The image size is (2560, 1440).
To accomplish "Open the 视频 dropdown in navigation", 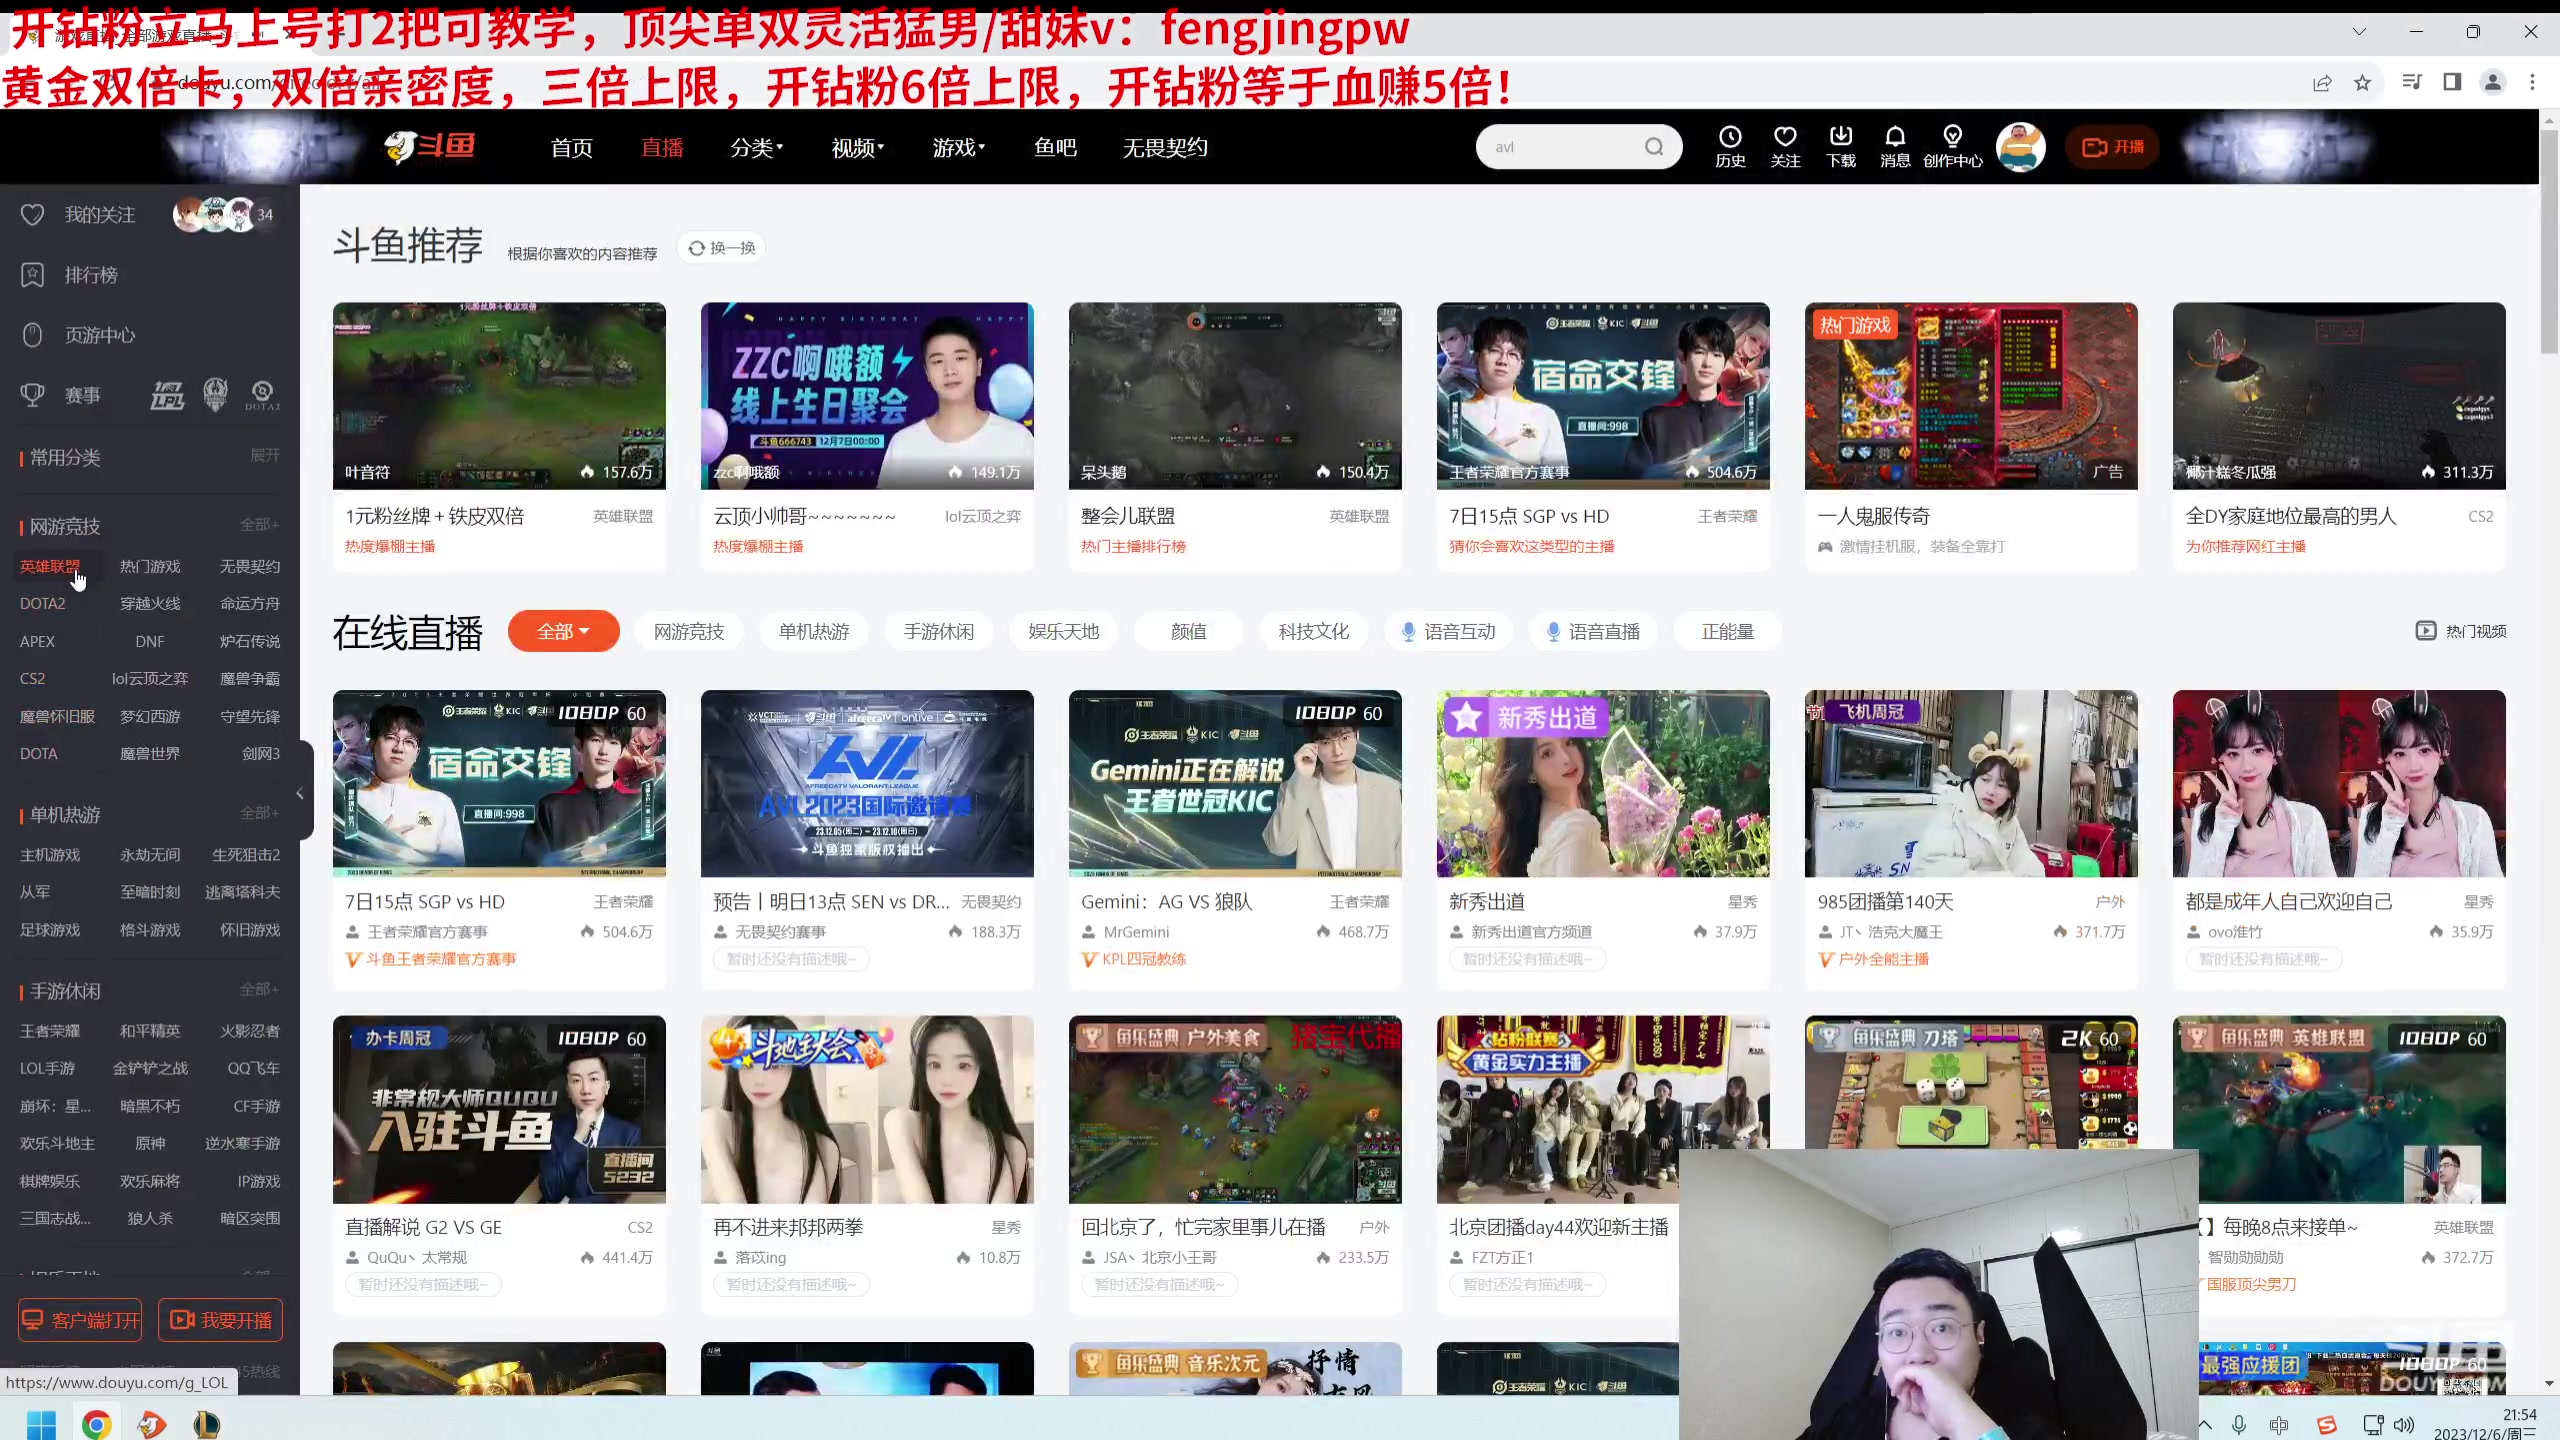I will pyautogui.click(x=857, y=148).
